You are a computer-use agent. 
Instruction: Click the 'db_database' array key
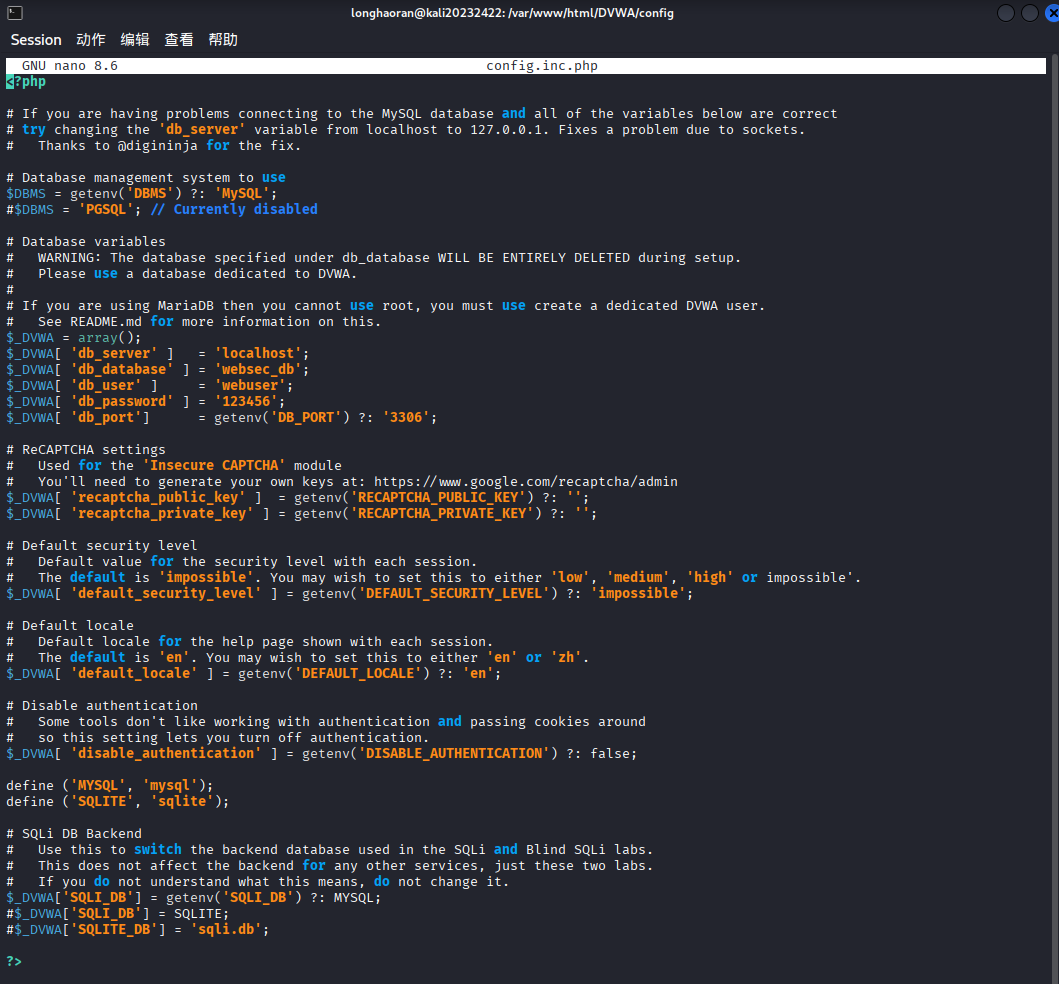pyautogui.click(x=122, y=369)
